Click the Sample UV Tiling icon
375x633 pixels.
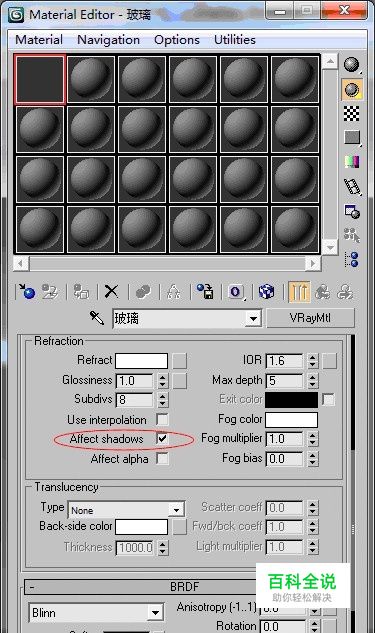(352, 138)
